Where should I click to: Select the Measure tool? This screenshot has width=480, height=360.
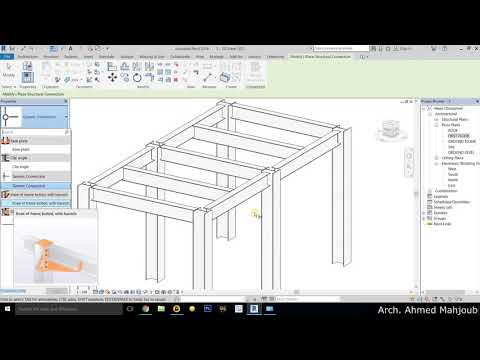tap(208, 77)
